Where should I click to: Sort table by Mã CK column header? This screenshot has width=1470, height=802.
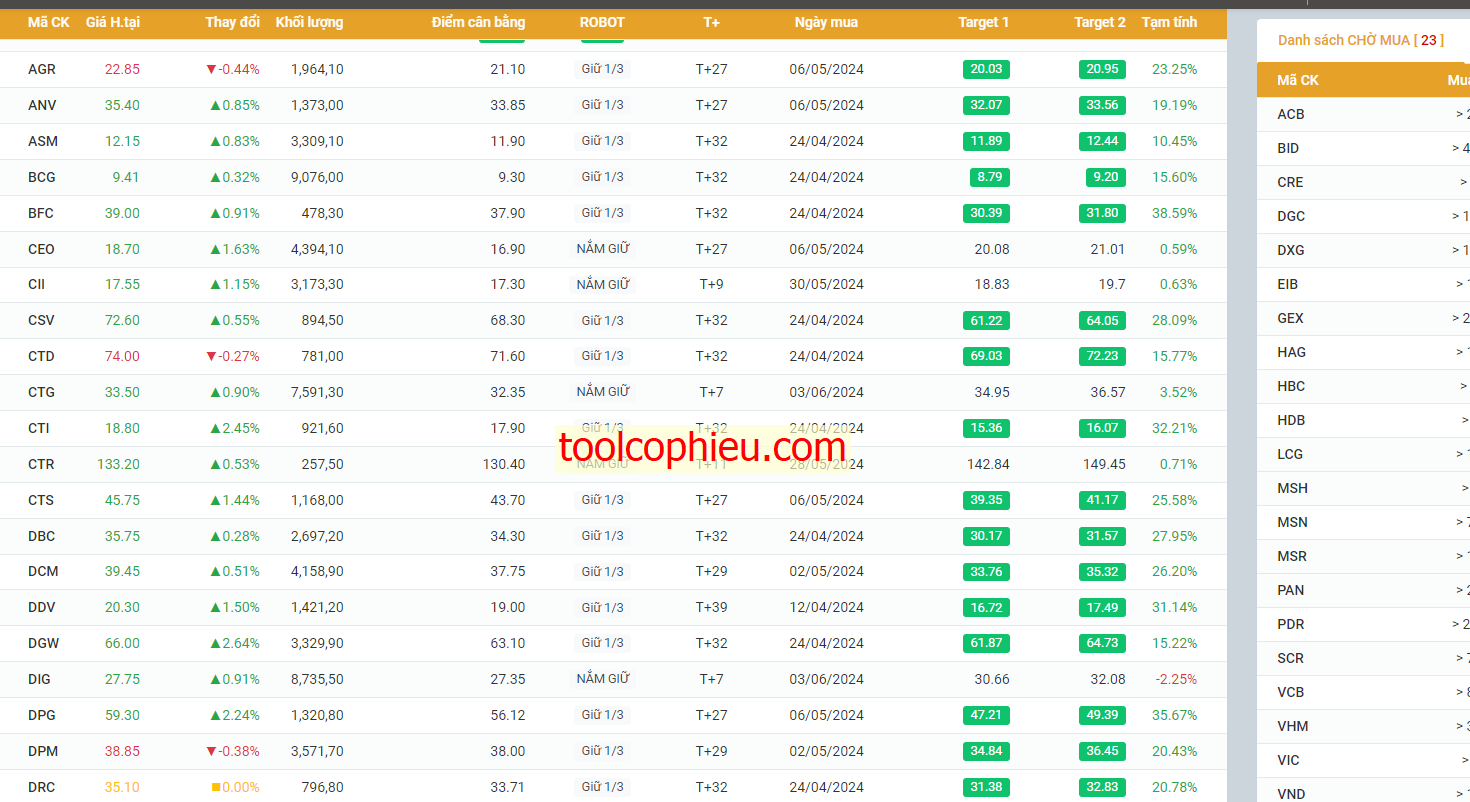(49, 22)
